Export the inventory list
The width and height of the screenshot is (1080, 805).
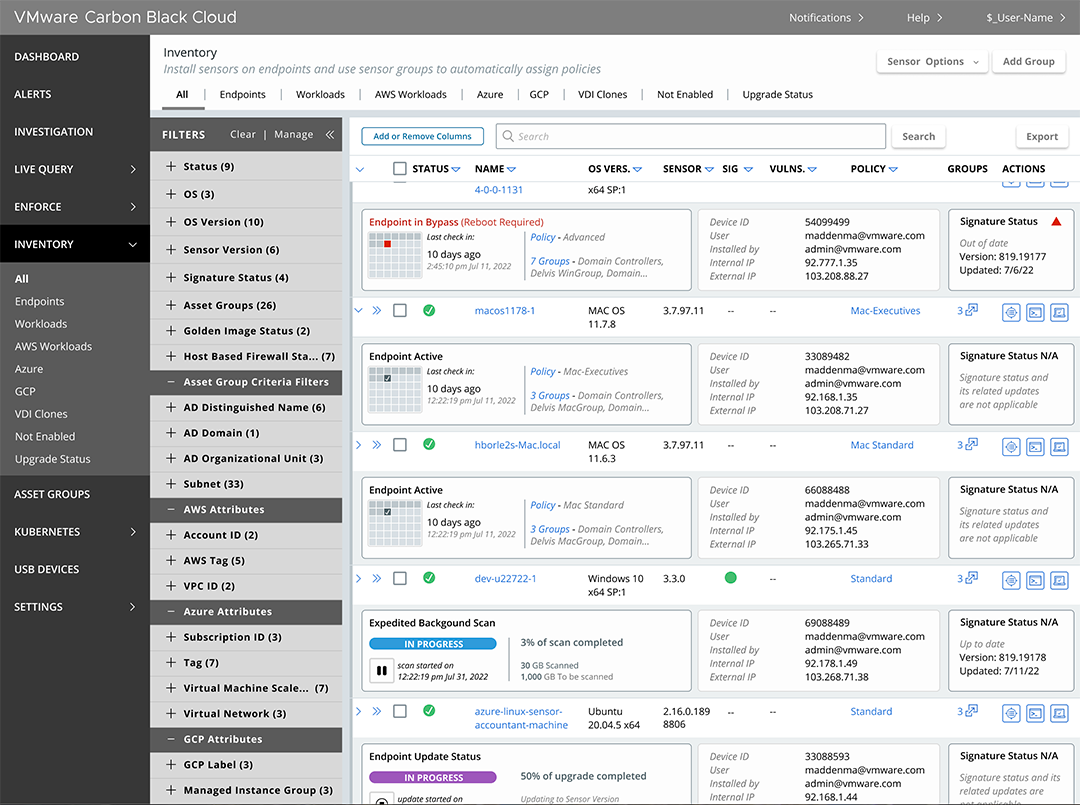coord(1041,136)
